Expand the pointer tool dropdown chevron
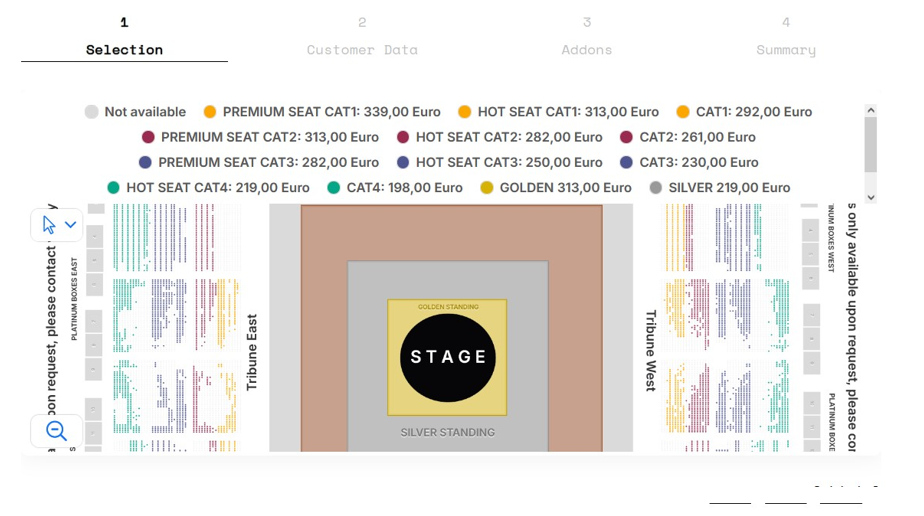The width and height of the screenshot is (924, 516). coord(71,224)
